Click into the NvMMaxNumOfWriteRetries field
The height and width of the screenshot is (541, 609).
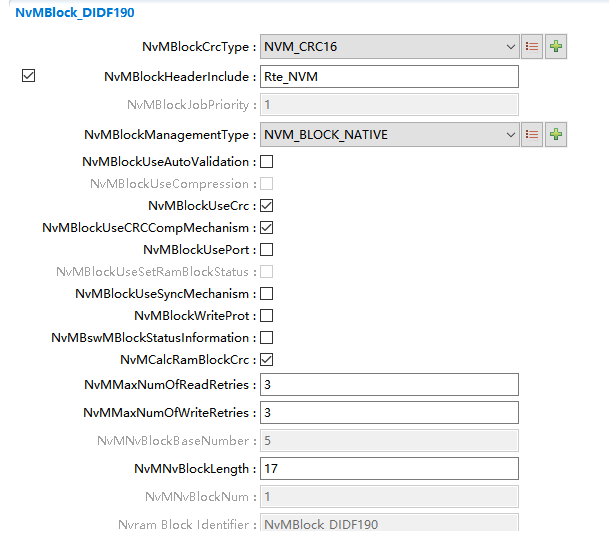[388, 413]
